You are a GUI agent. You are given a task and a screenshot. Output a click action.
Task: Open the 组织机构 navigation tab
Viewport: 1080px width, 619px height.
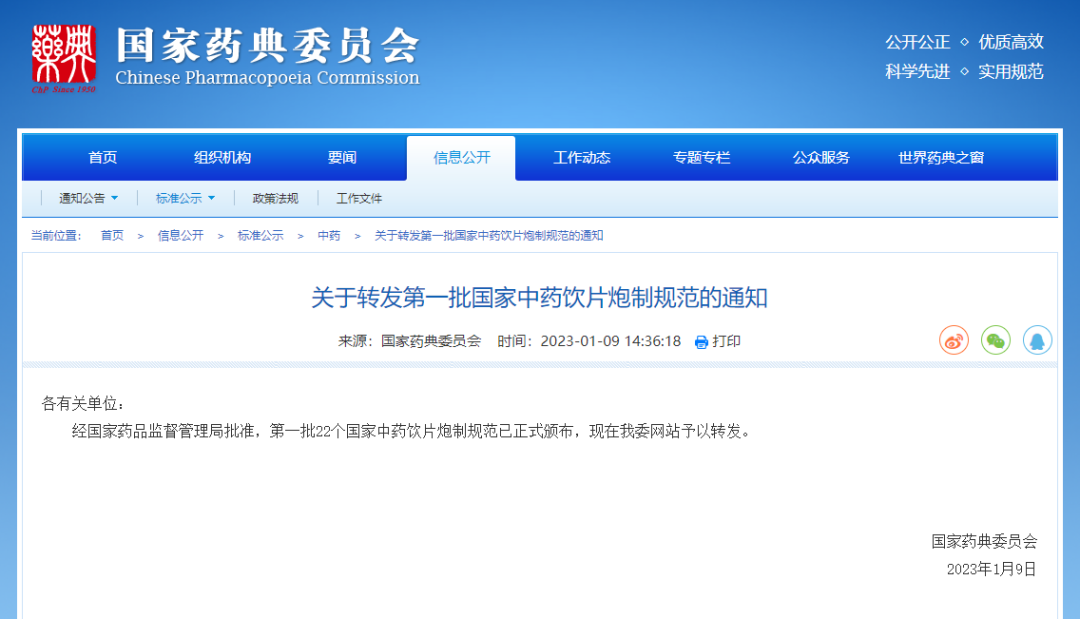pyautogui.click(x=222, y=158)
